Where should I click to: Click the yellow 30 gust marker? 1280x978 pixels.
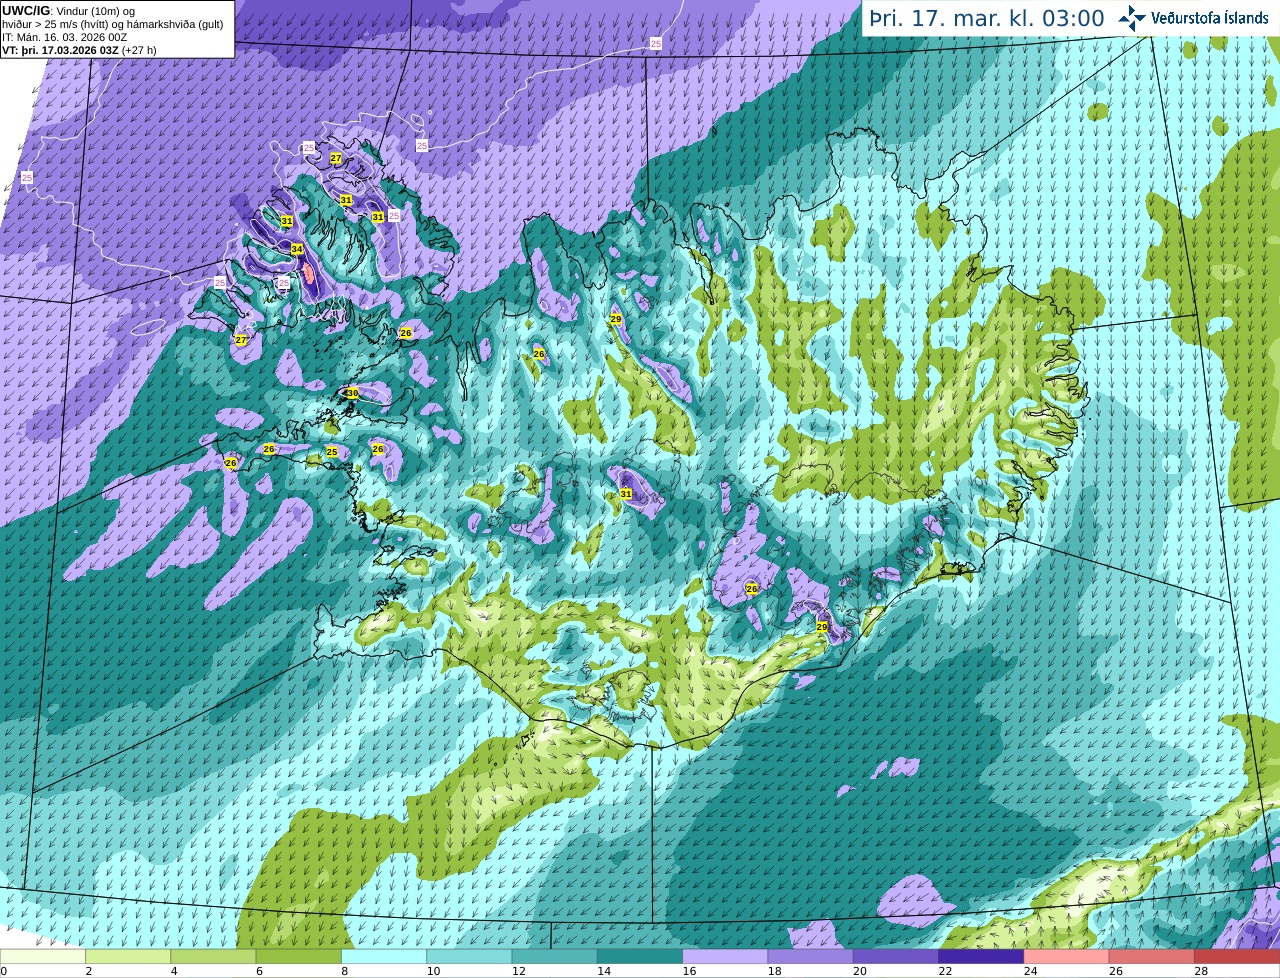352,393
